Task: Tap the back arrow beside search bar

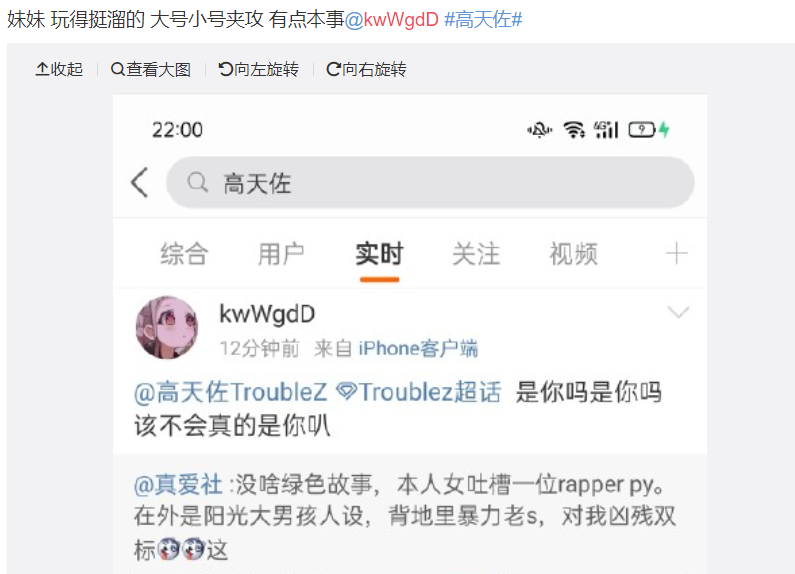Action: [139, 182]
